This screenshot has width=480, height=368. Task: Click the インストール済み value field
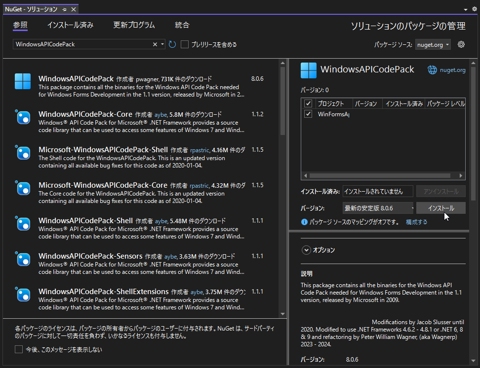point(378,191)
